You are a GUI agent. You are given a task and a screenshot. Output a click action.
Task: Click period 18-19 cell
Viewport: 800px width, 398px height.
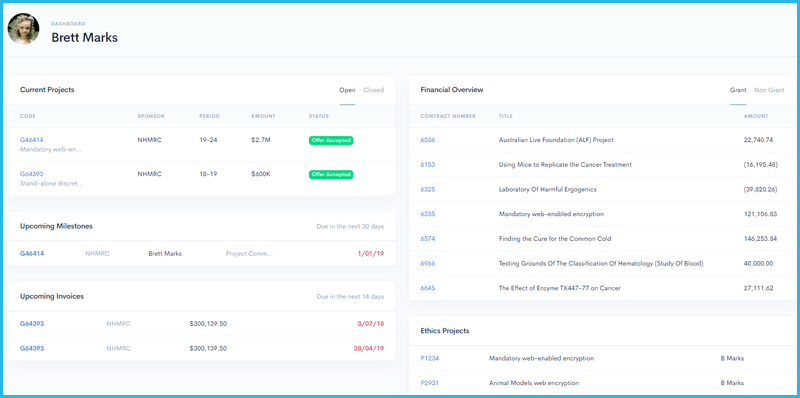(208, 174)
